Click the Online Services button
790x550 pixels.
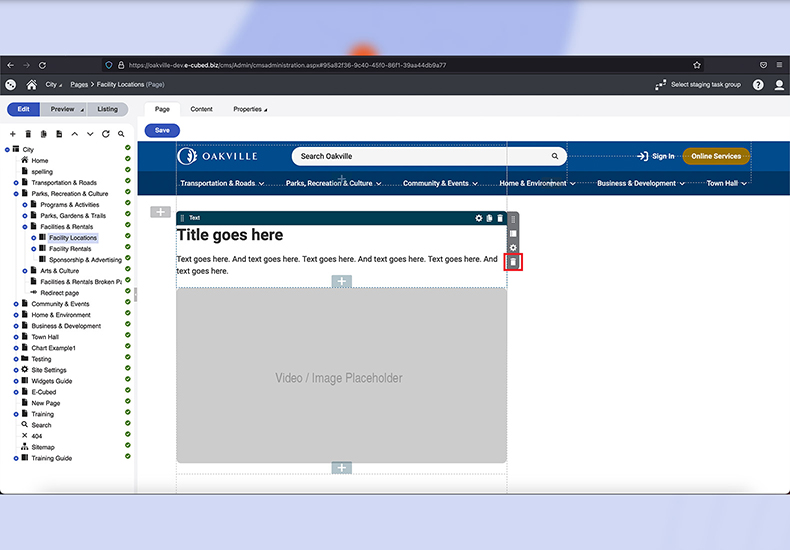[x=715, y=156]
